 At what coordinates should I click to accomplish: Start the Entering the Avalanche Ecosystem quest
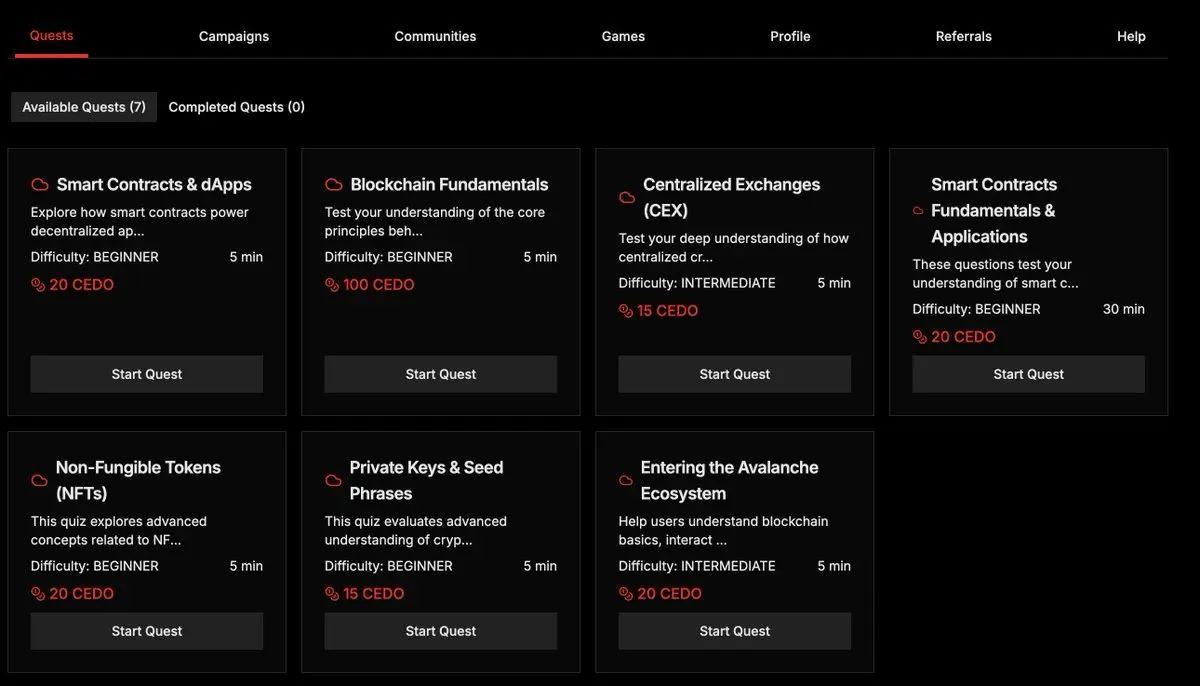click(x=735, y=631)
